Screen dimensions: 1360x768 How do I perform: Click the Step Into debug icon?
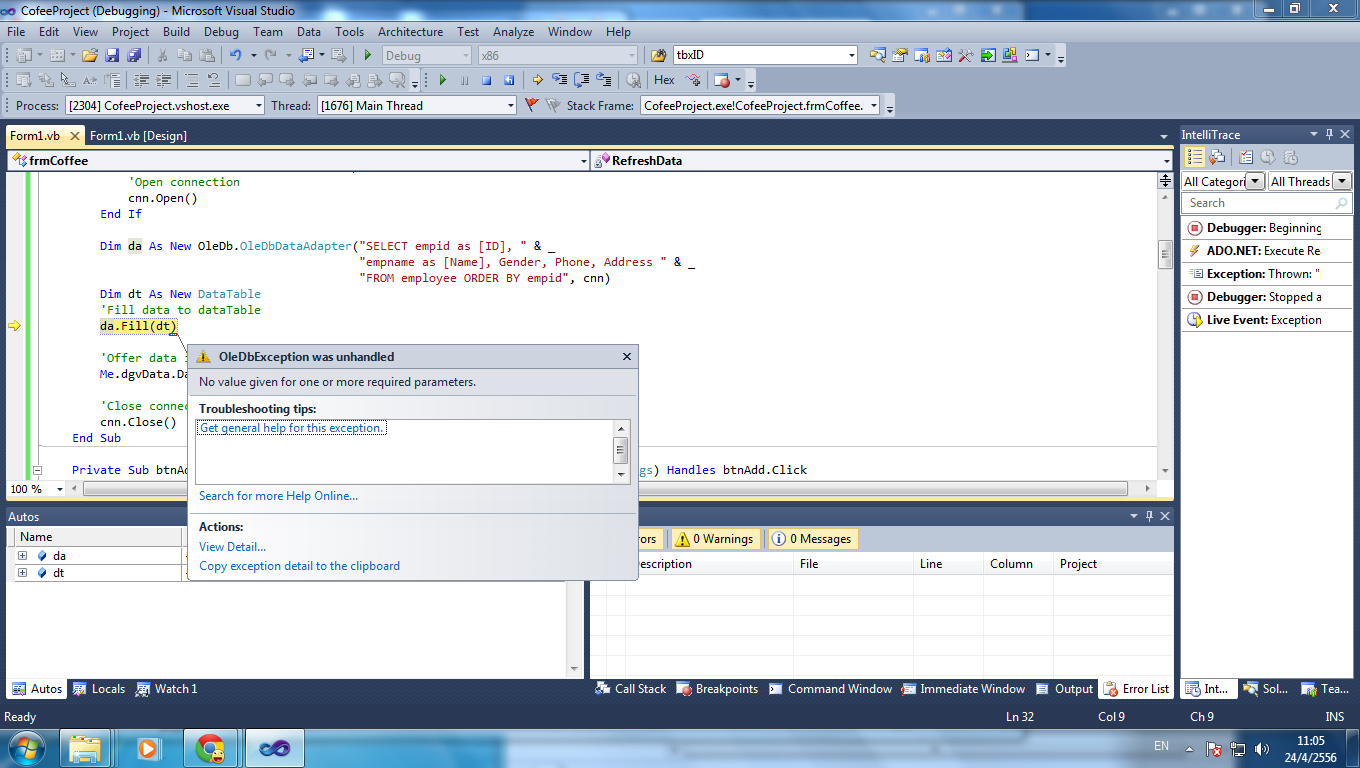tap(559, 80)
